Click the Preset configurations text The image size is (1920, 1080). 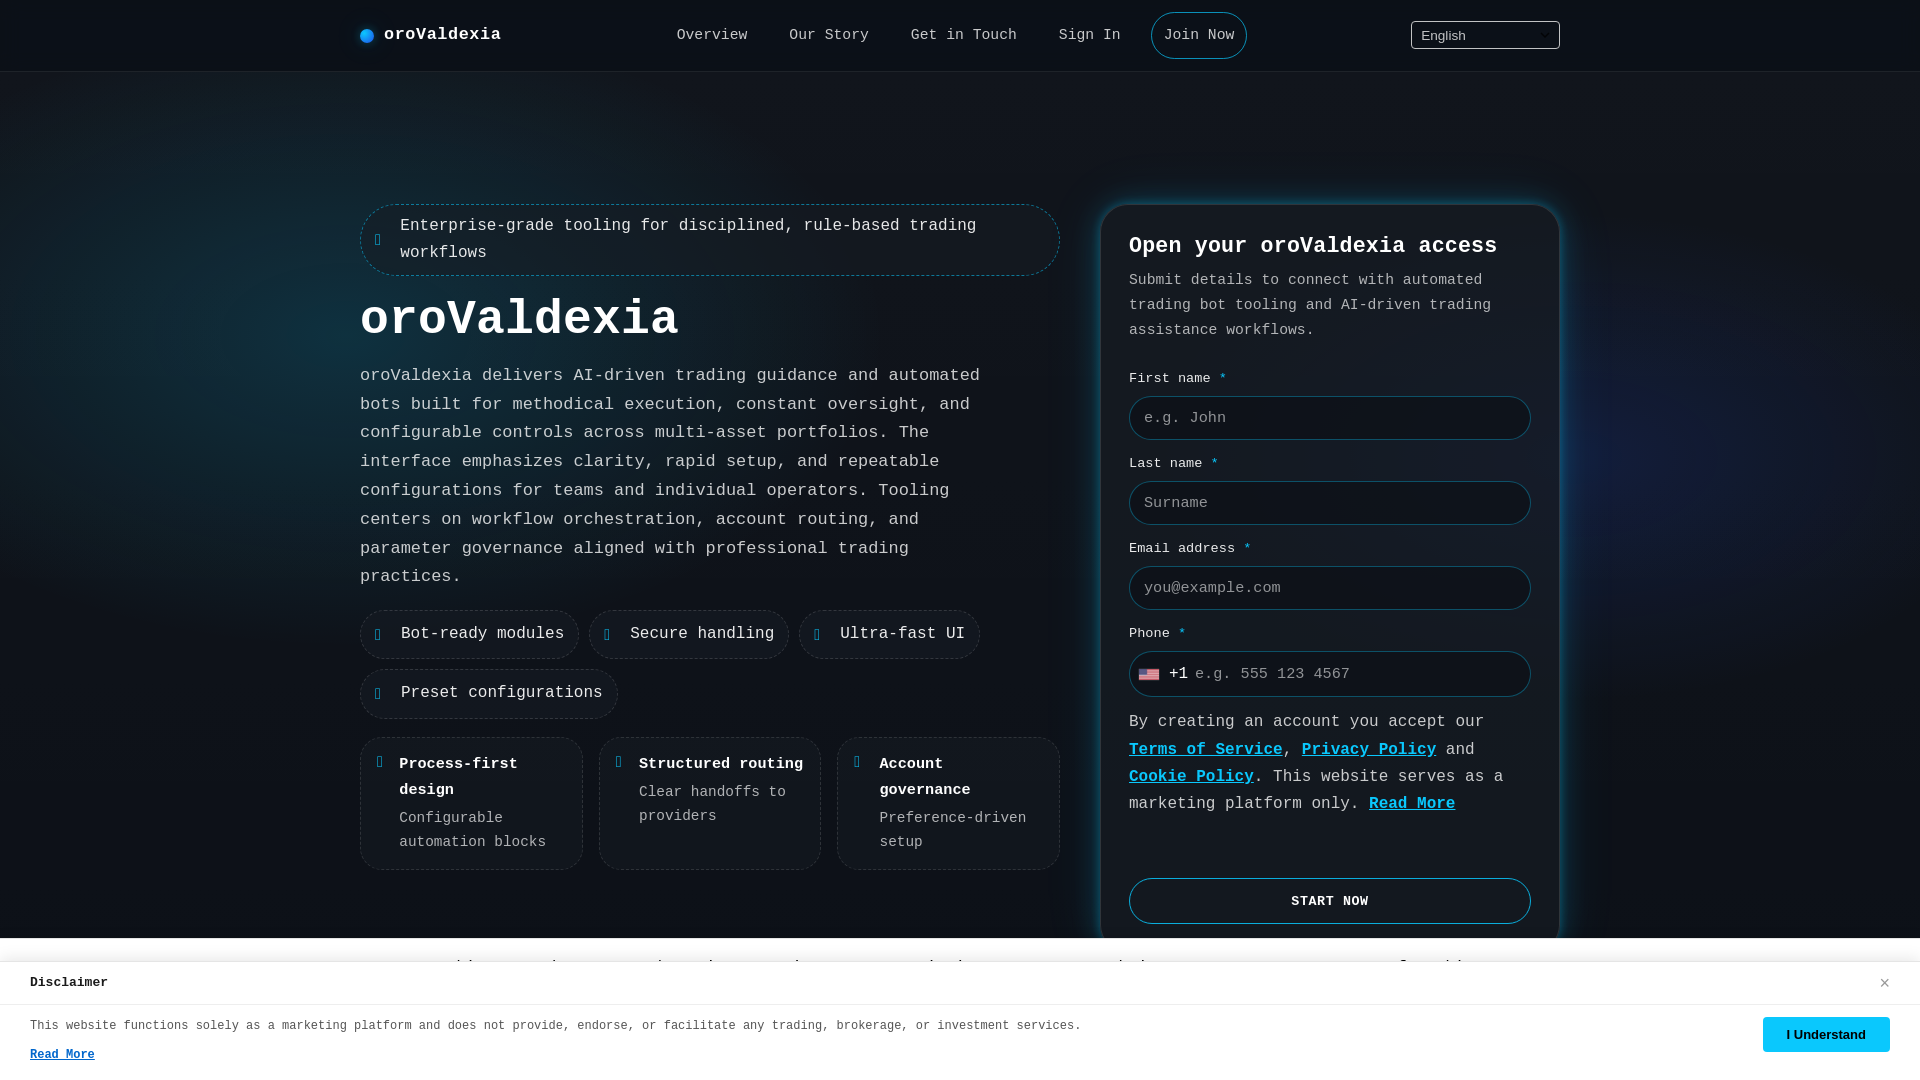(x=501, y=693)
